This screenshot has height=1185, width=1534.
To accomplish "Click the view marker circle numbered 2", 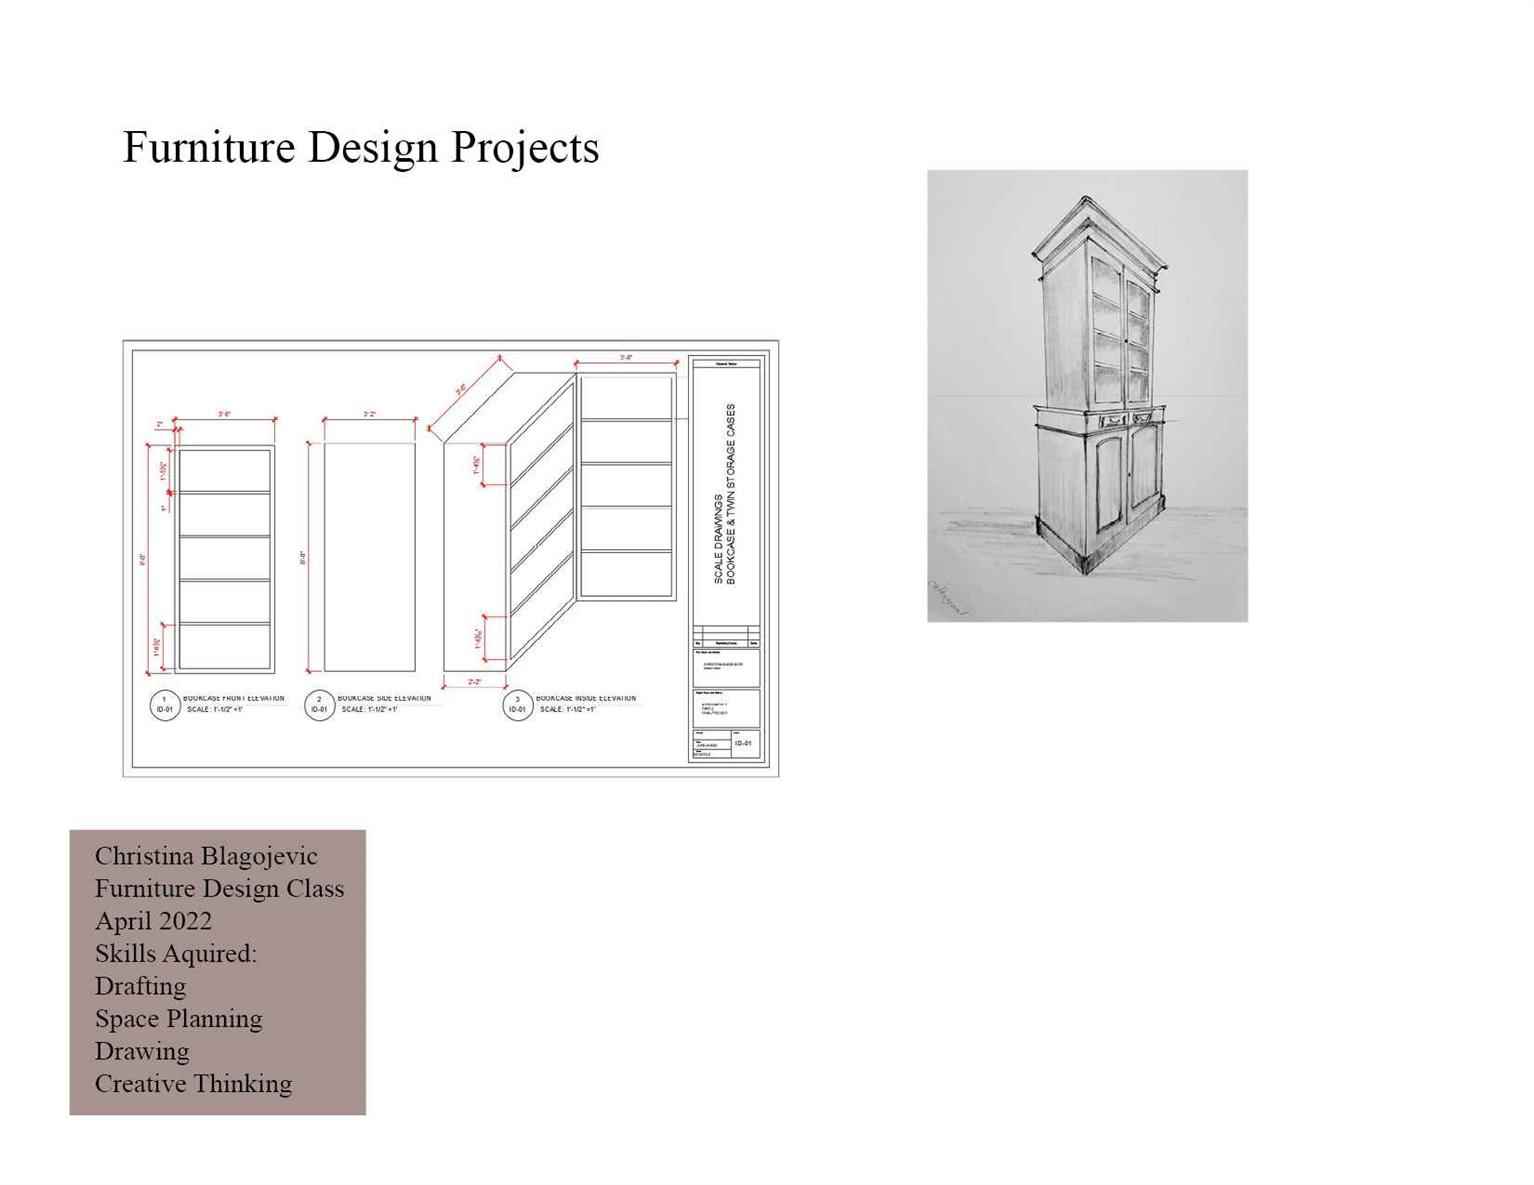I will 319,704.
